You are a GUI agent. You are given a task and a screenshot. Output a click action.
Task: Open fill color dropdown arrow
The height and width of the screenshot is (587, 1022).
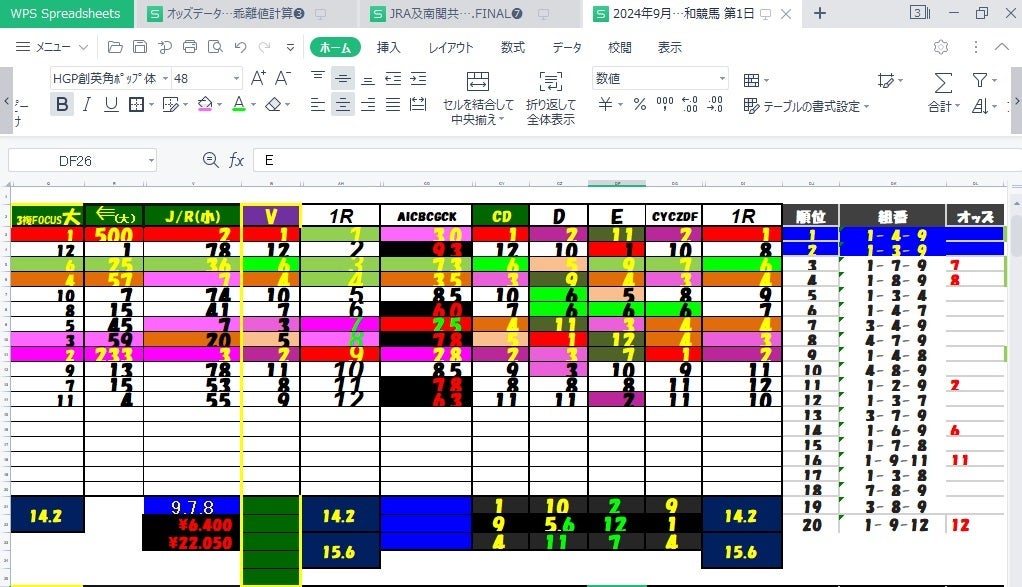(x=220, y=104)
